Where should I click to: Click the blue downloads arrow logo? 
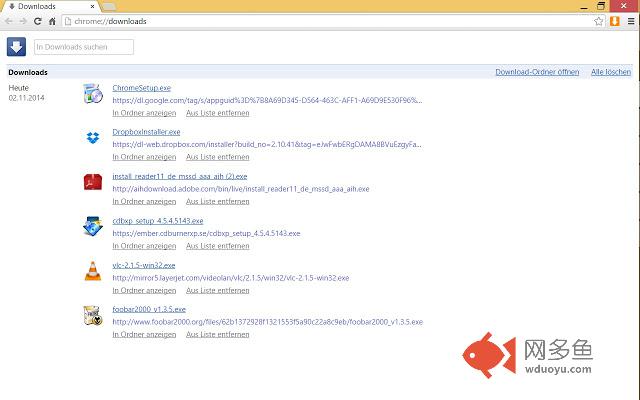(x=16, y=47)
